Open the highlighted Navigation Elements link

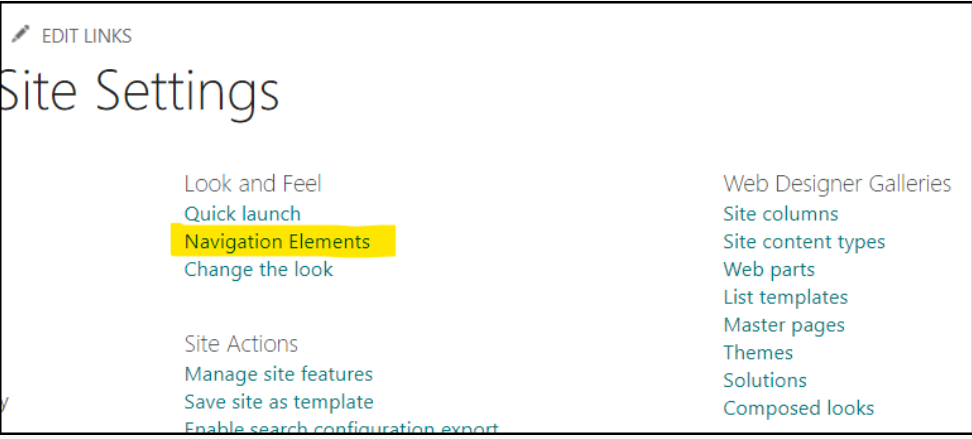click(x=277, y=241)
